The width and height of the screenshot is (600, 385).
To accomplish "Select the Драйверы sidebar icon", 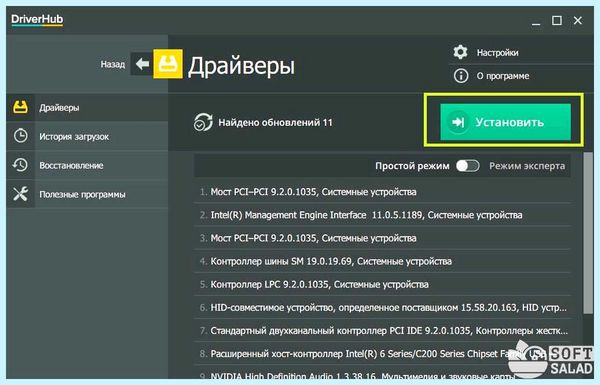I will click(x=20, y=108).
